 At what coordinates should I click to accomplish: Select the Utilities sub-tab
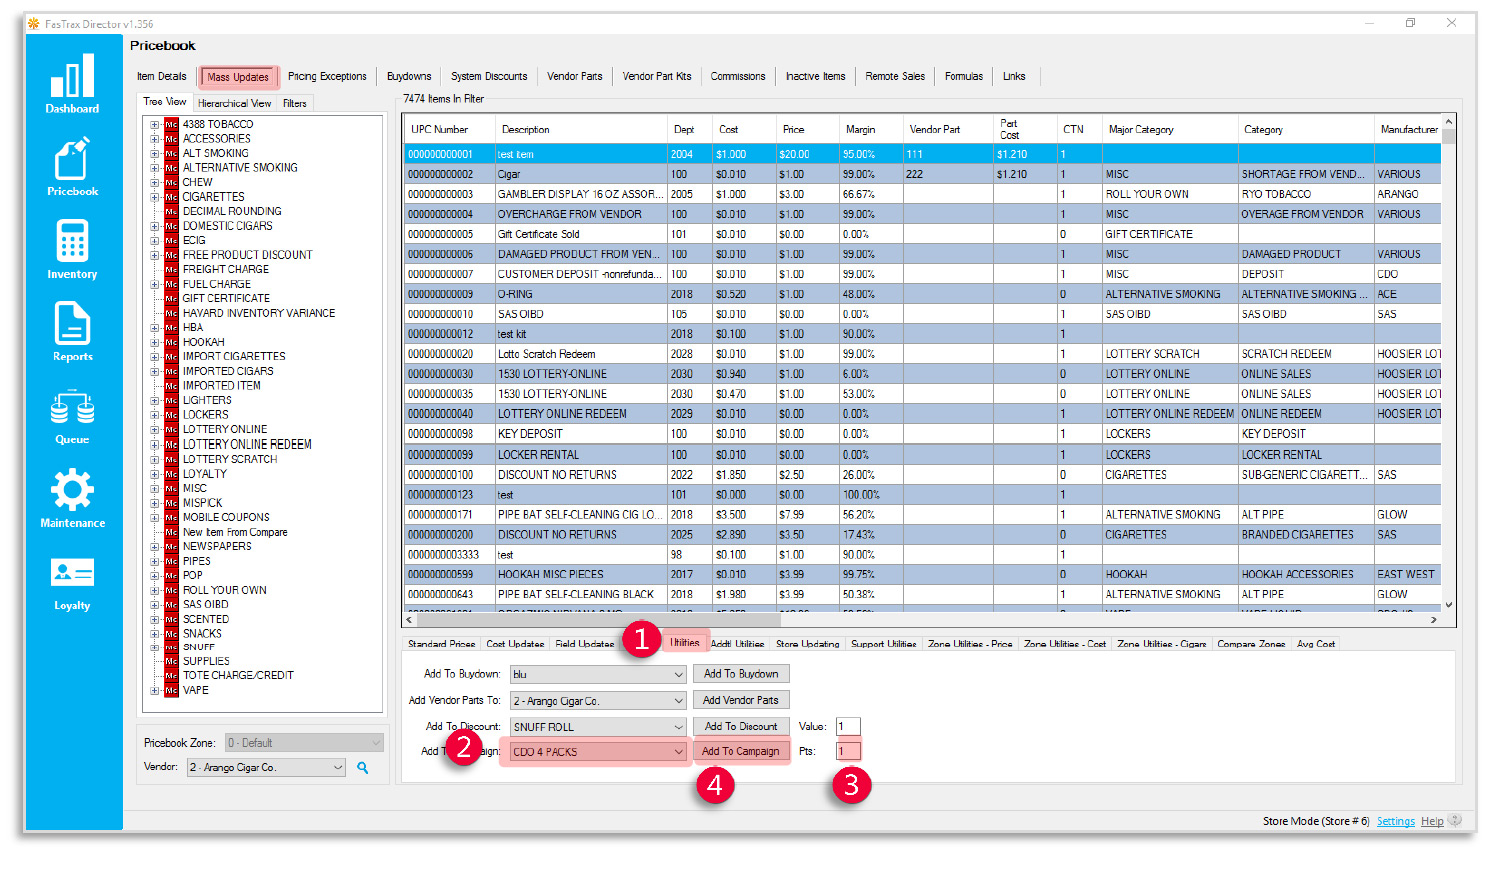click(x=685, y=643)
